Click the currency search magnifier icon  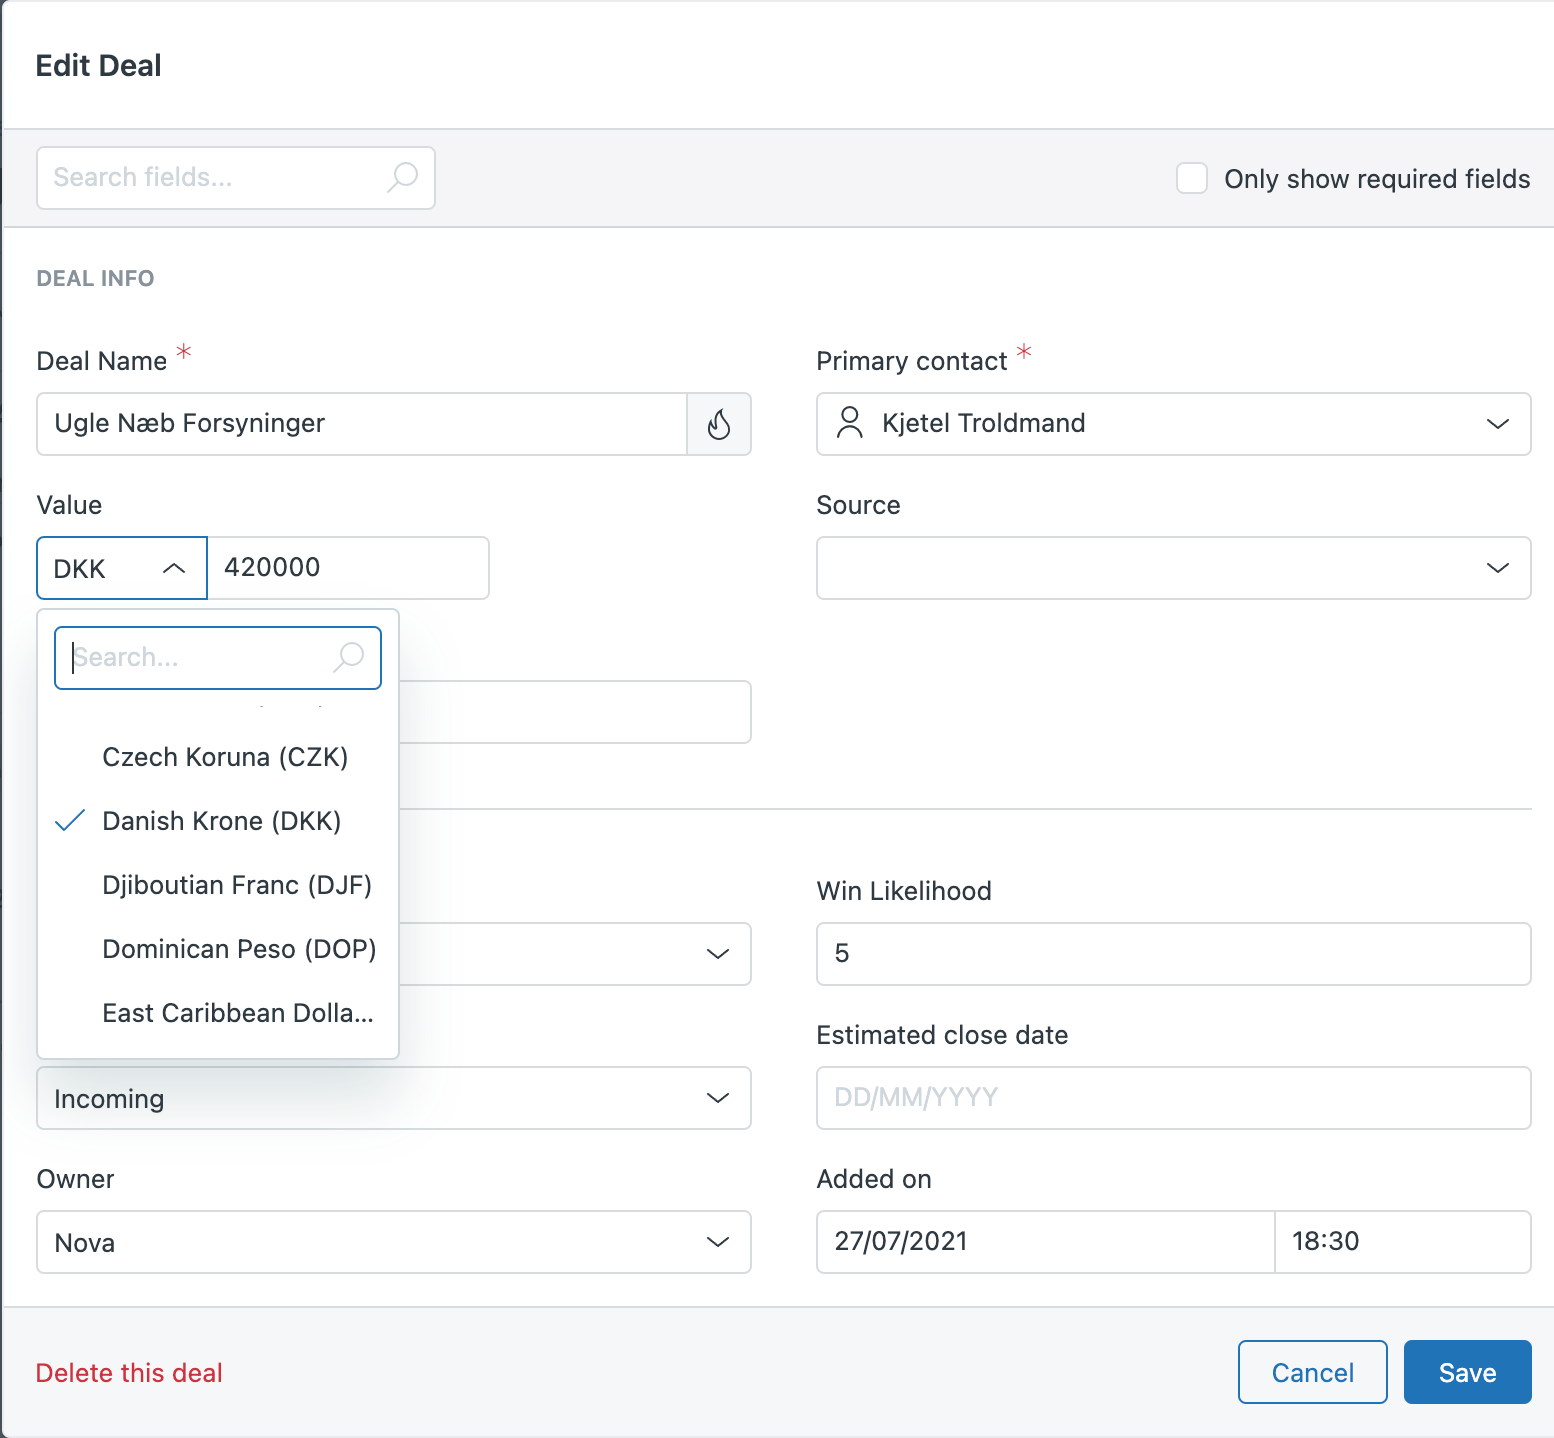tap(348, 657)
